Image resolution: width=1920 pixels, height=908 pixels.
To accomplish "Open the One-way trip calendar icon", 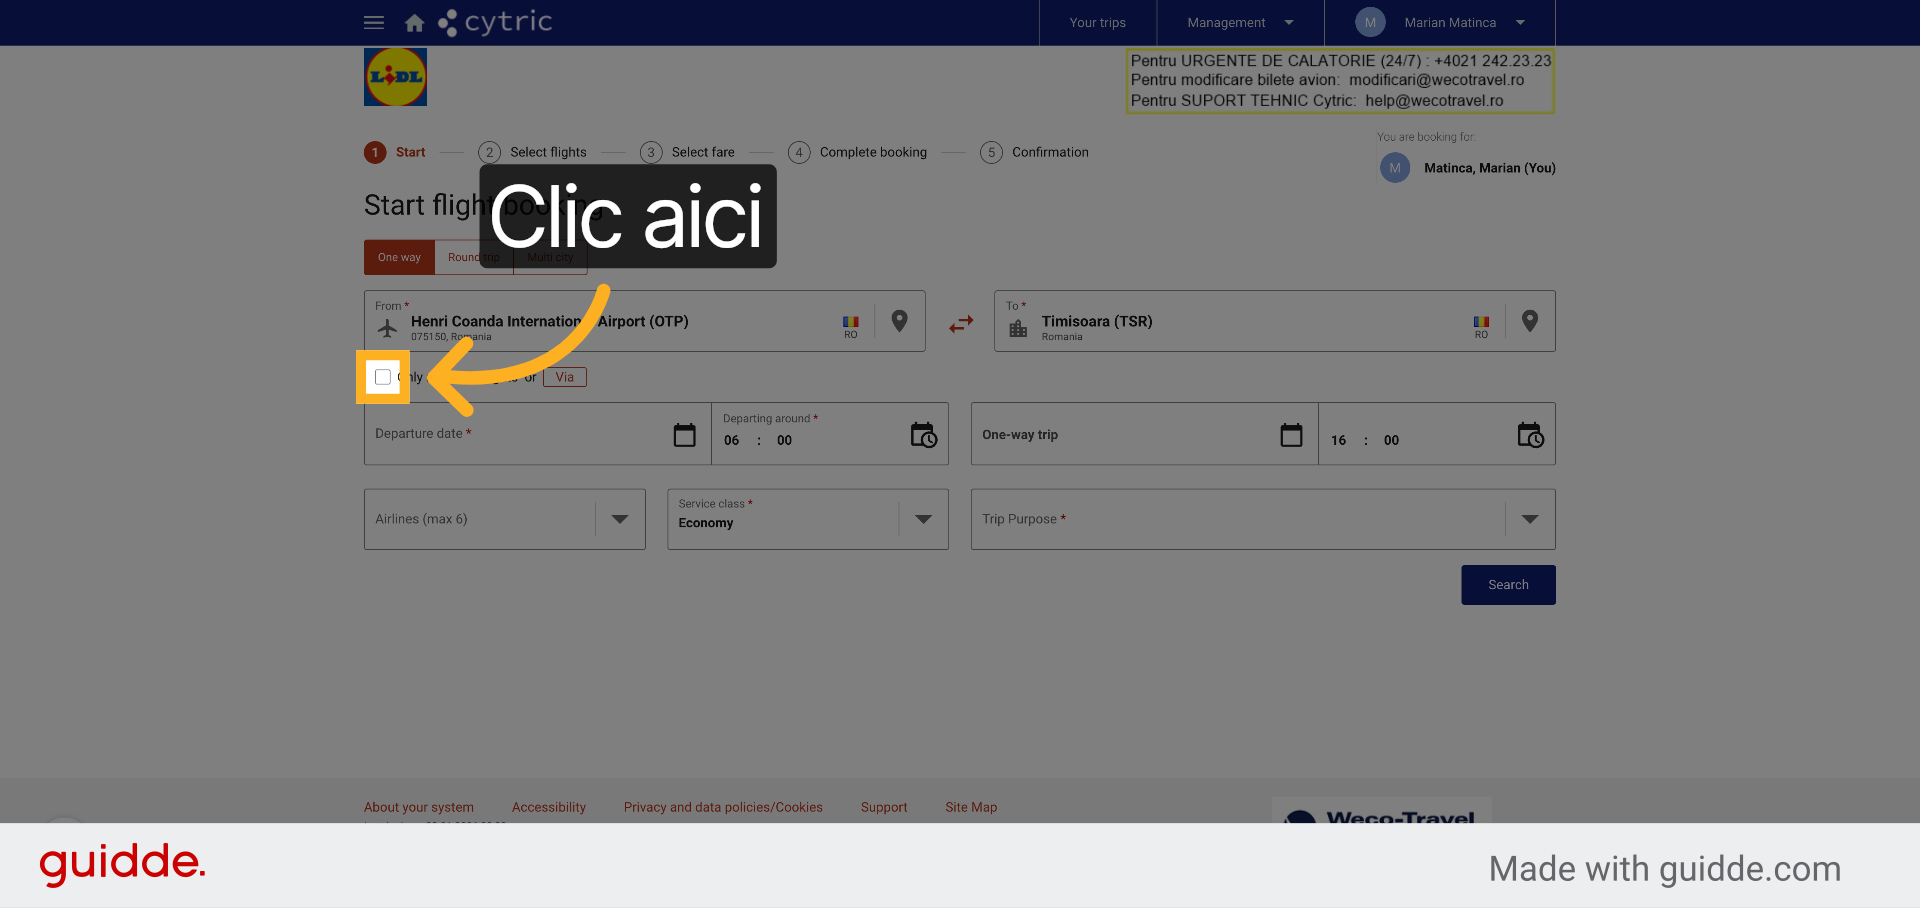I will coord(1292,435).
